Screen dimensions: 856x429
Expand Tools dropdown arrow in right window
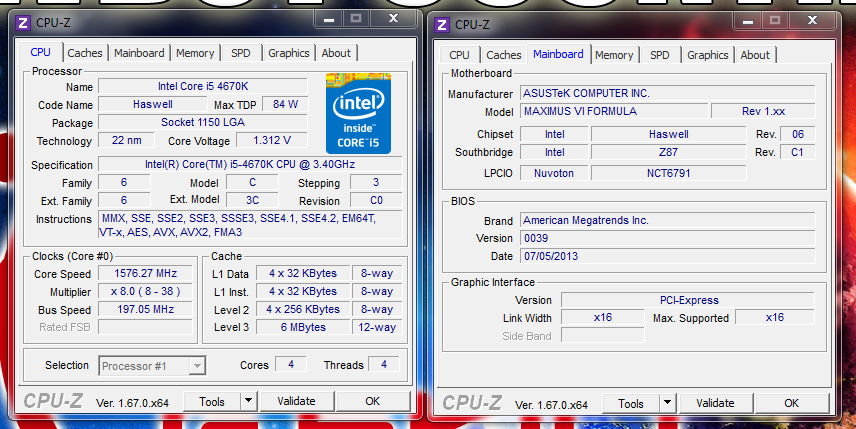point(667,403)
